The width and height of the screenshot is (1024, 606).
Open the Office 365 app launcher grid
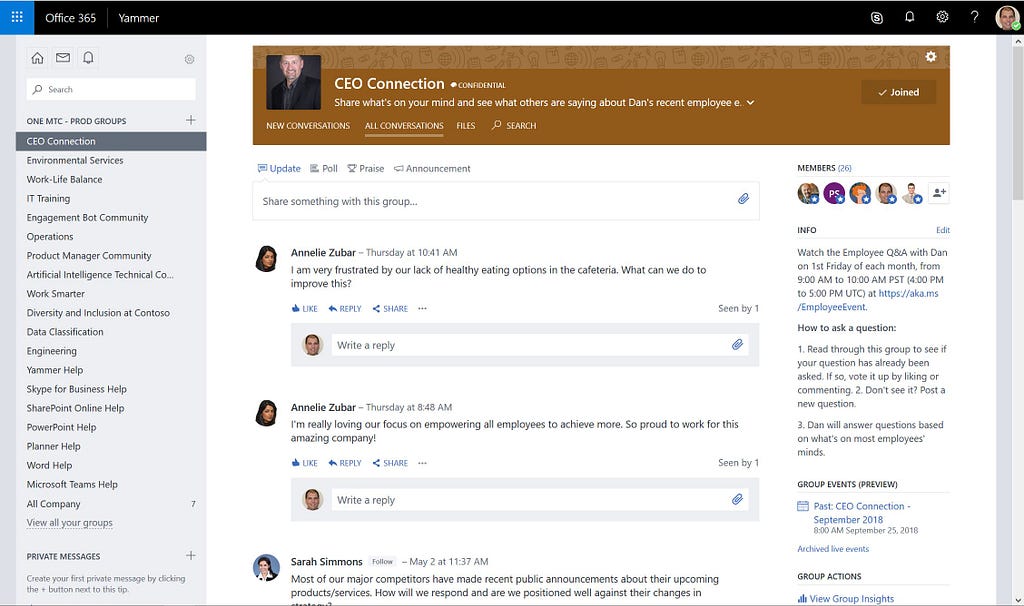[x=17, y=17]
